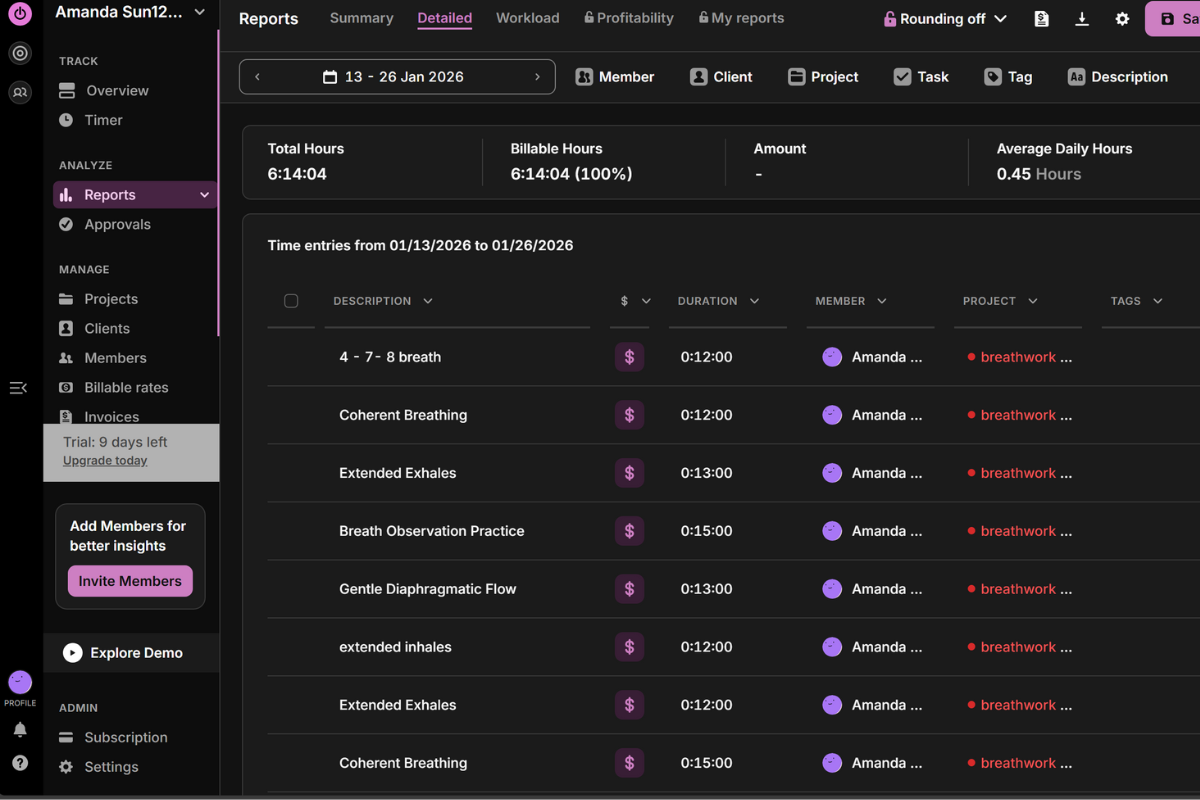1200x800 pixels.
Task: Open report settings gear icon
Action: tap(1122, 19)
